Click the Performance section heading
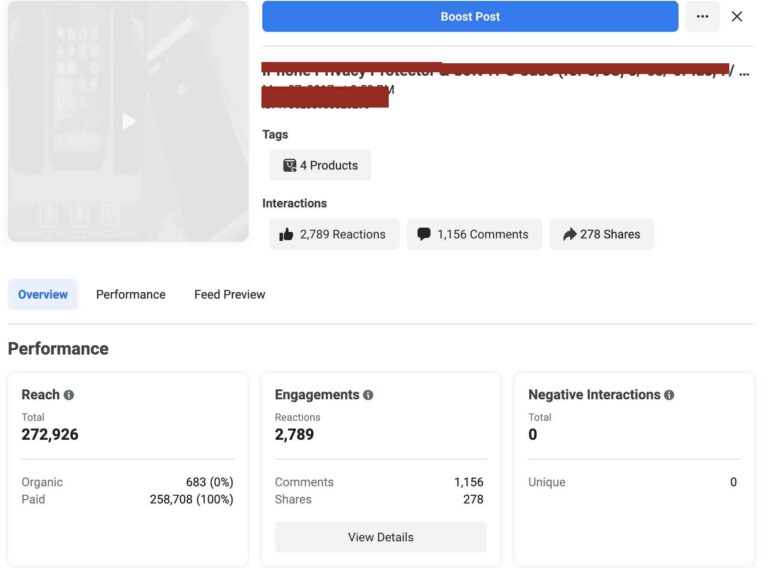This screenshot has width=768, height=568. pos(58,349)
